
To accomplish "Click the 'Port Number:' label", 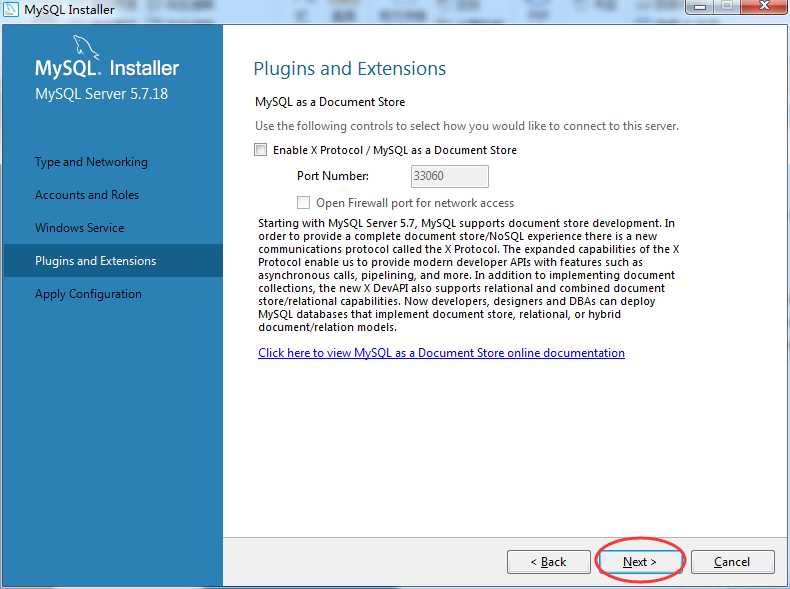I will coord(333,176).
